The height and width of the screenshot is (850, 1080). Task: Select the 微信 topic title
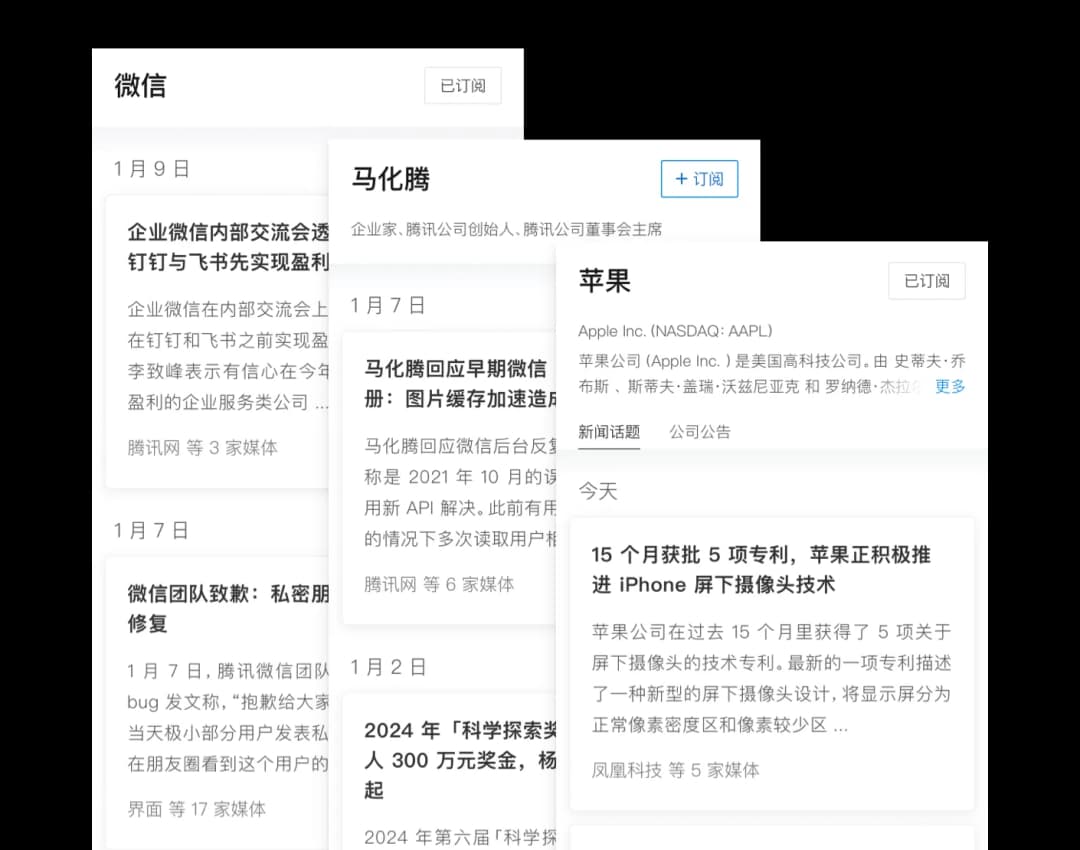coord(140,86)
